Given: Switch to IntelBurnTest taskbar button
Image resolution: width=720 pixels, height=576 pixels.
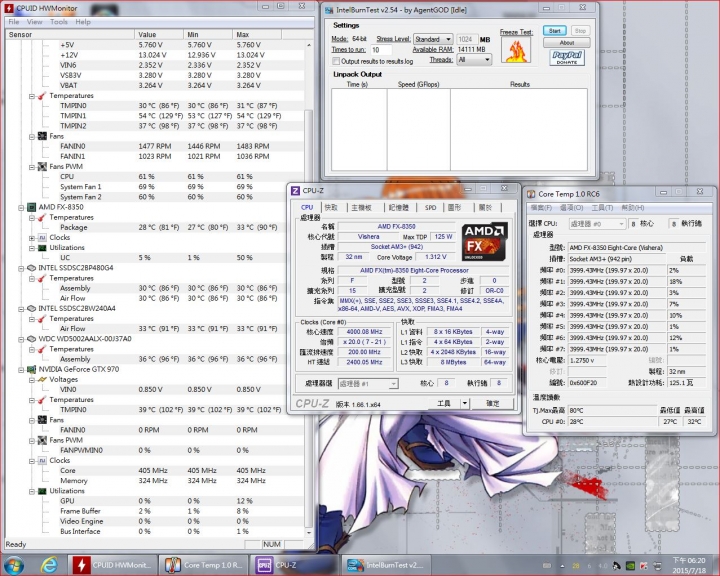Looking at the screenshot, I should click(385, 565).
